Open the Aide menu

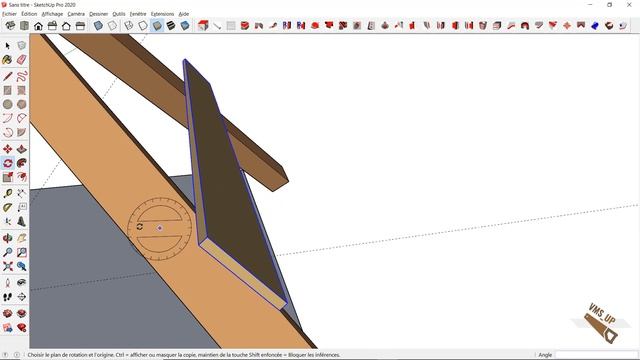184,14
